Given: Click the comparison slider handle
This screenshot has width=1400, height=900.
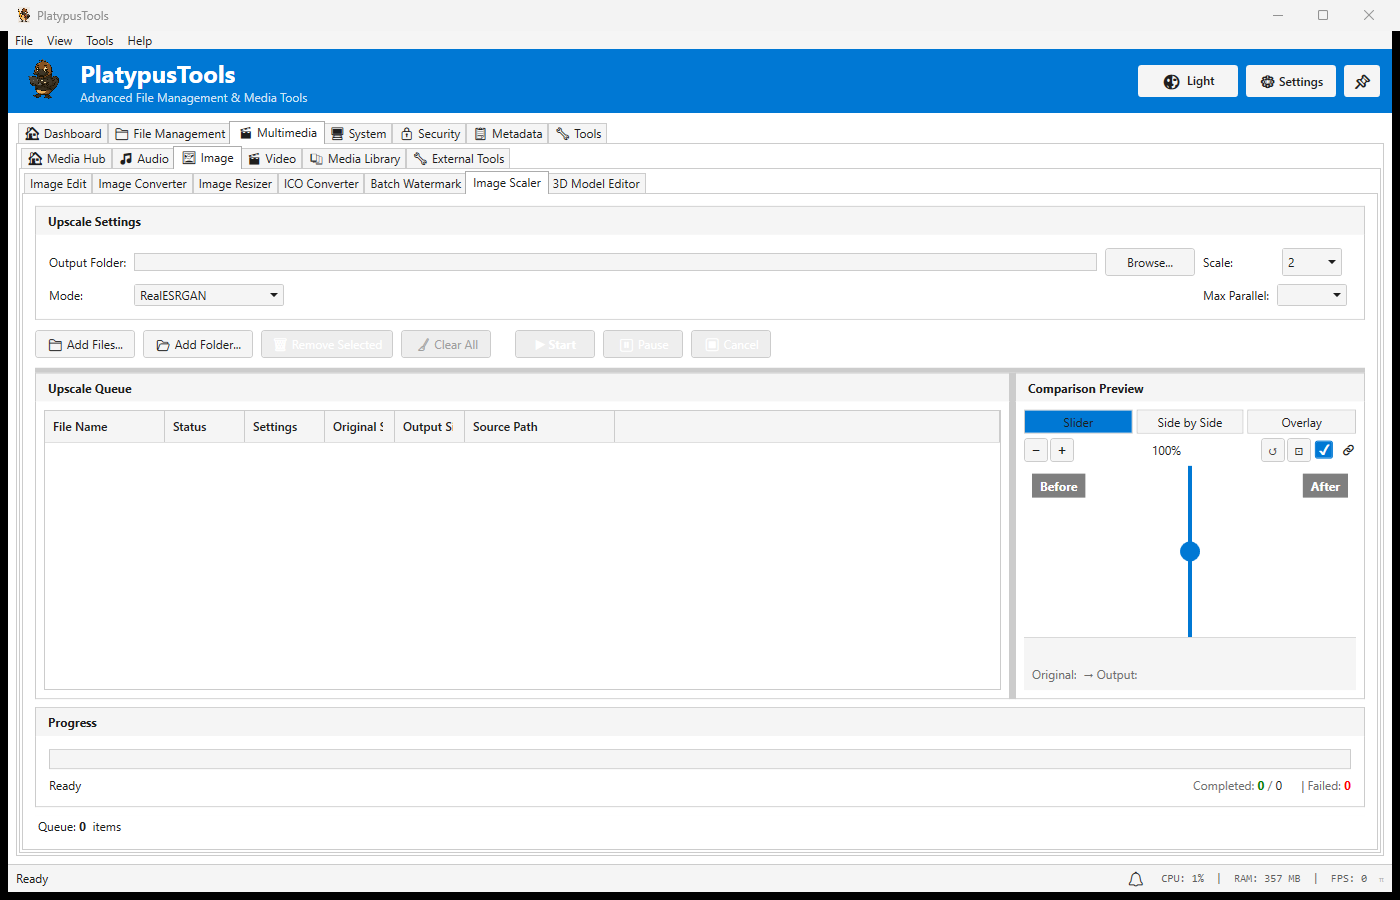Looking at the screenshot, I should [x=1190, y=551].
